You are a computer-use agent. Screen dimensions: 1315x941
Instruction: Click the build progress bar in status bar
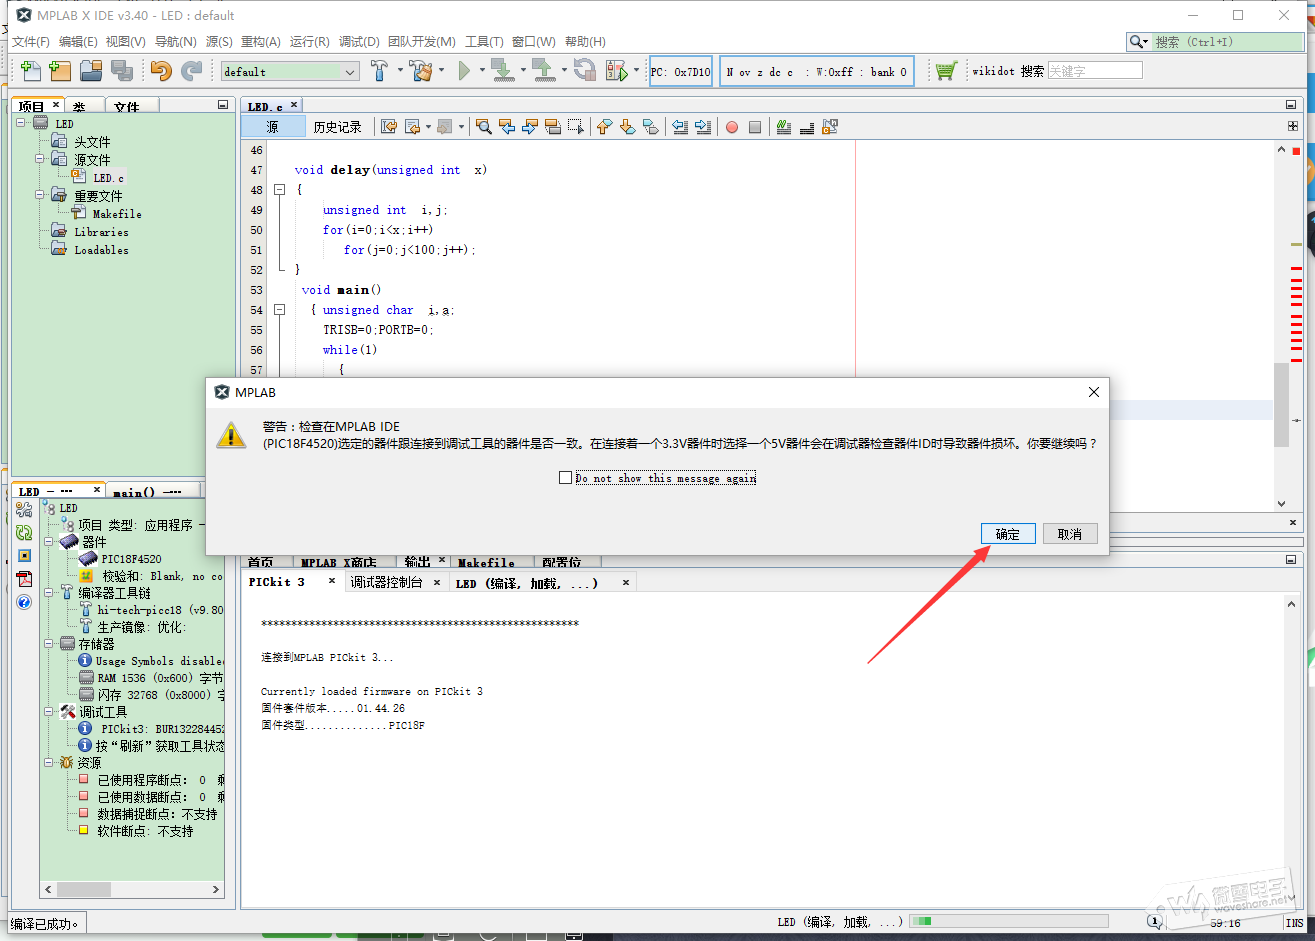tap(1008, 921)
